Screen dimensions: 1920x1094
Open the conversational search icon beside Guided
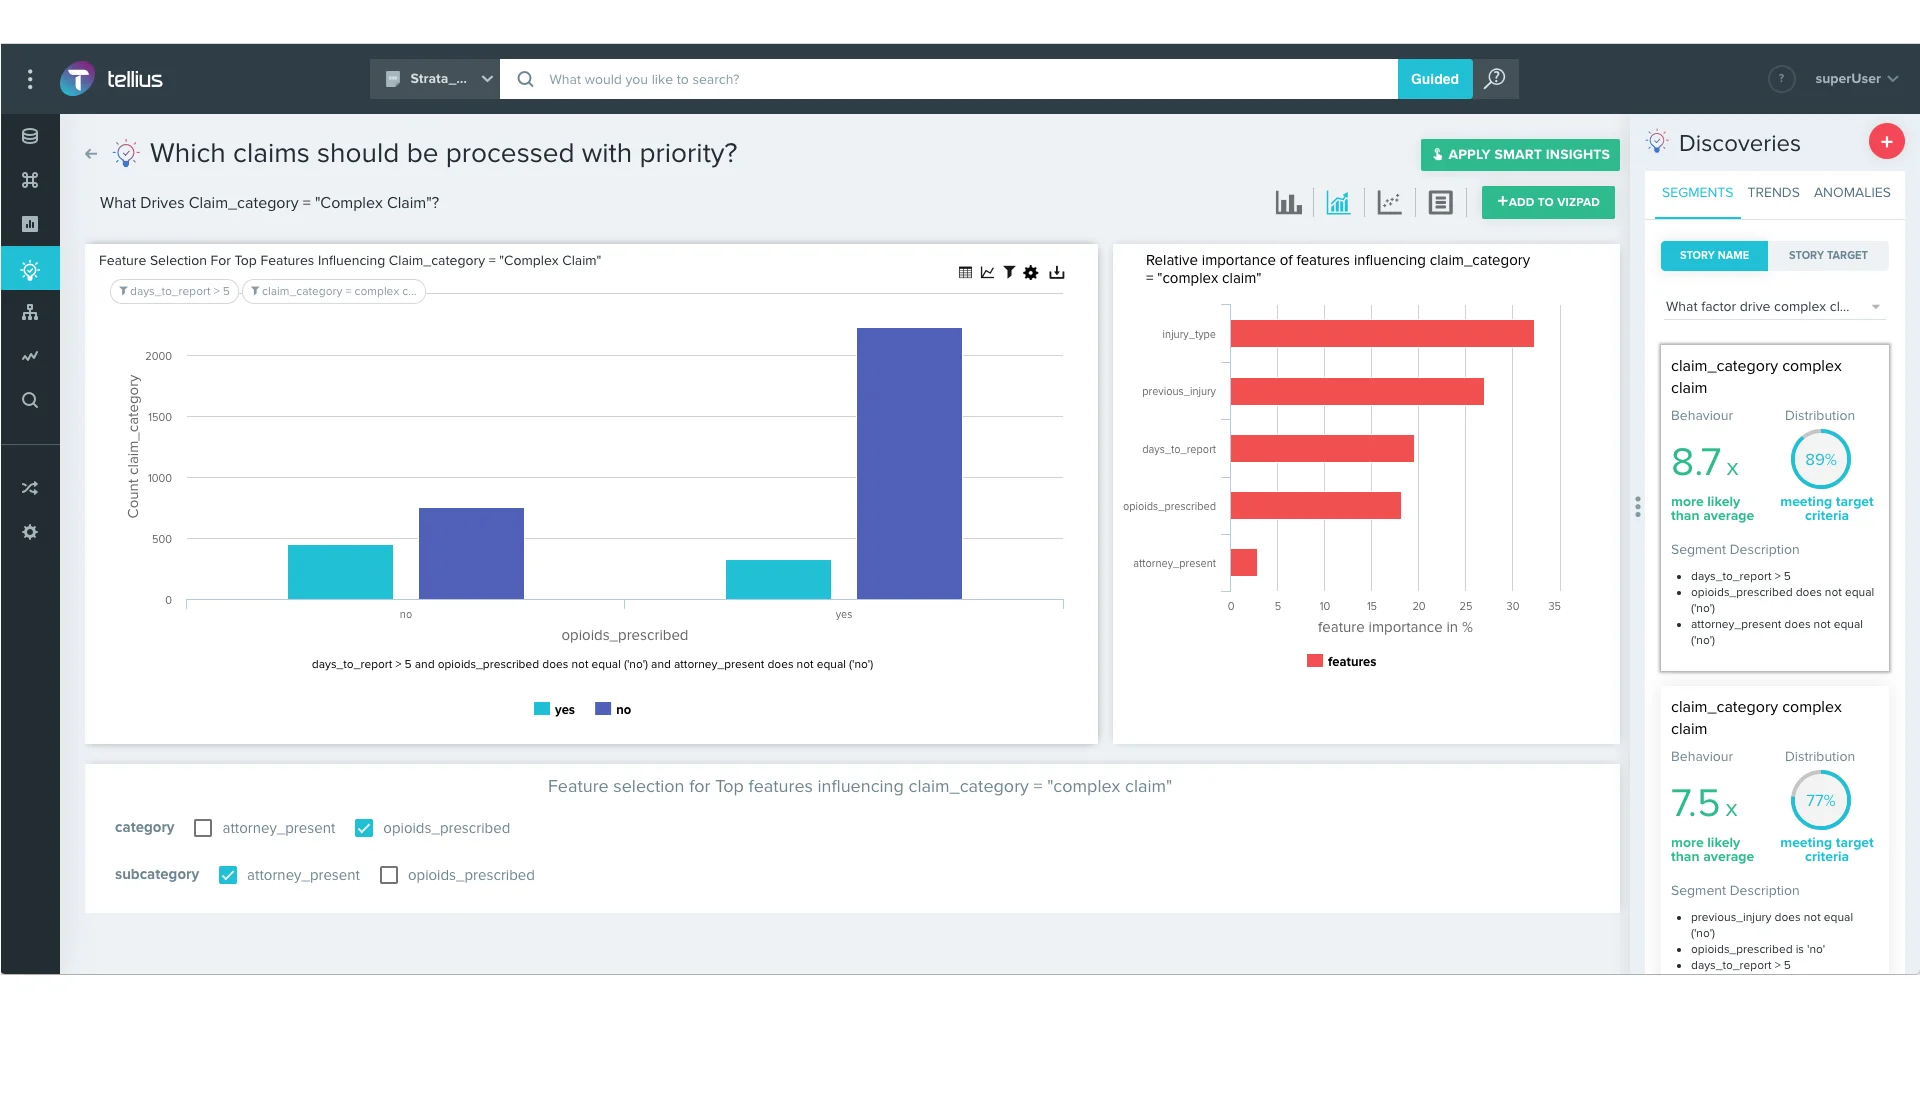click(x=1495, y=79)
